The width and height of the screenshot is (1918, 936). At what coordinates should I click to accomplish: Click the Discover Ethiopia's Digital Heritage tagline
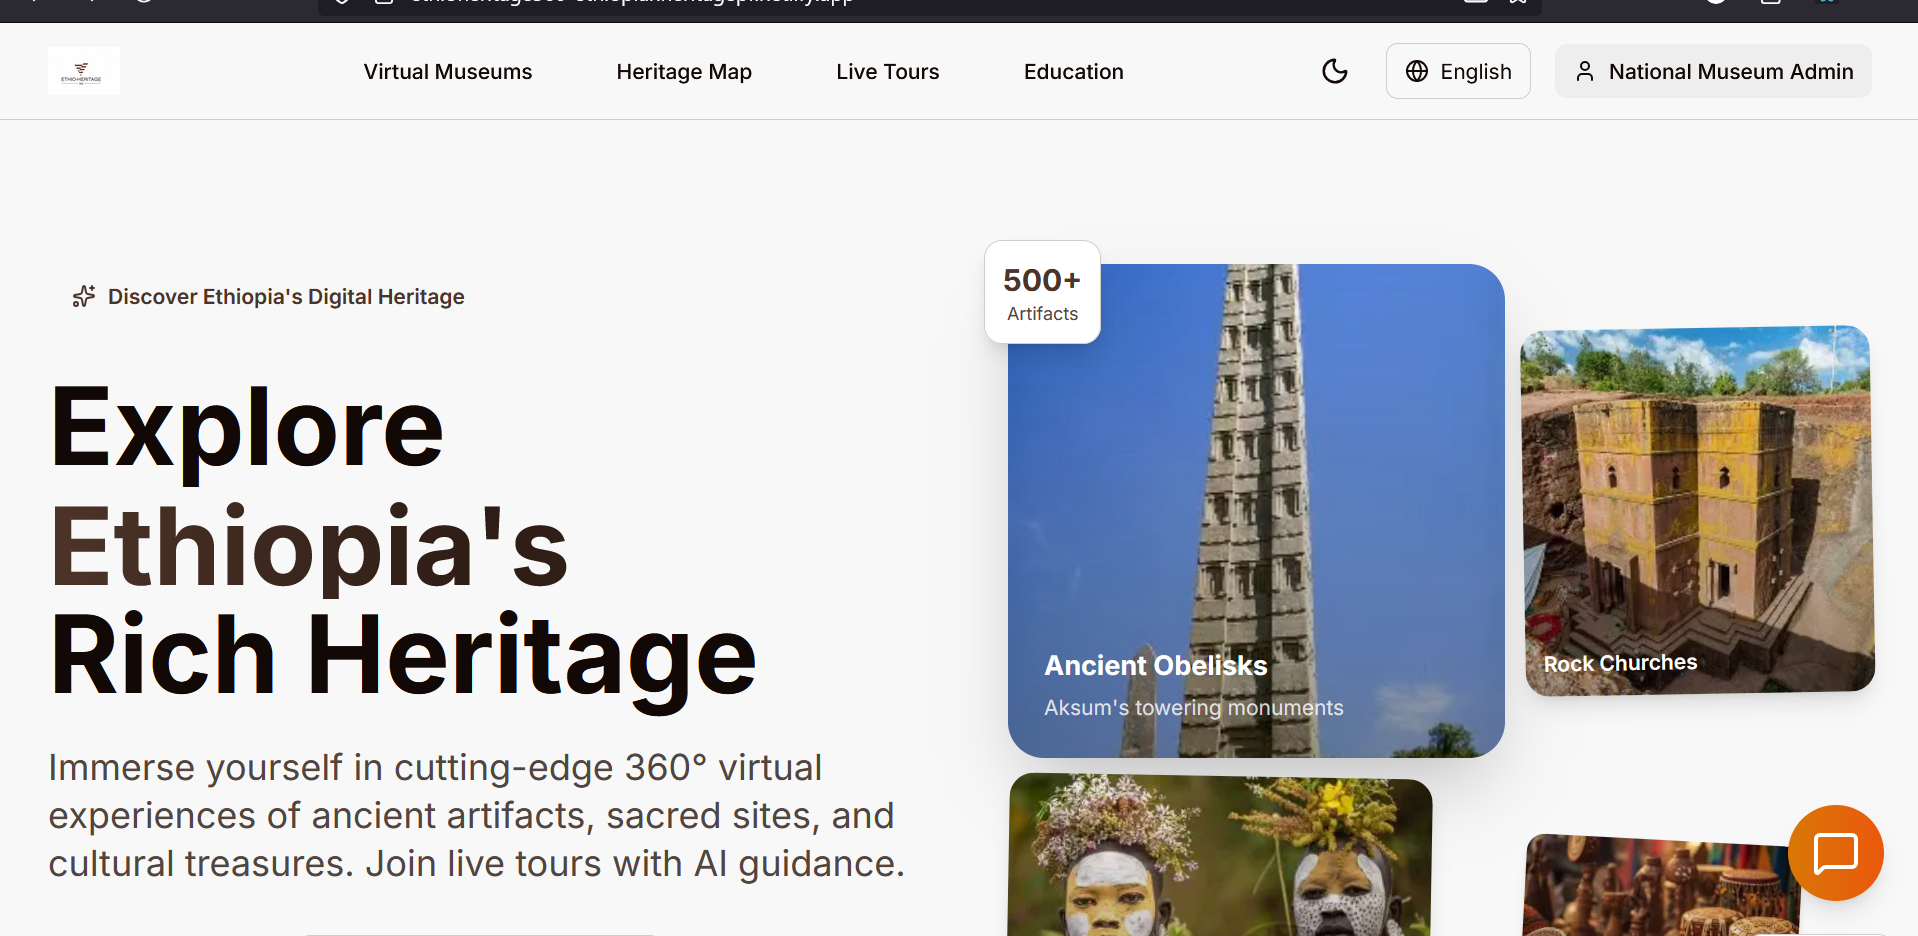(x=286, y=297)
